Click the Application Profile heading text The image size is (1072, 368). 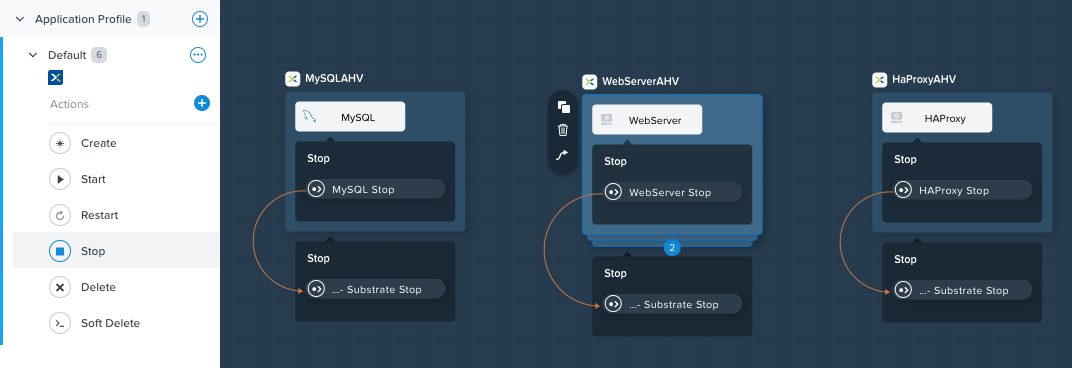coord(83,19)
